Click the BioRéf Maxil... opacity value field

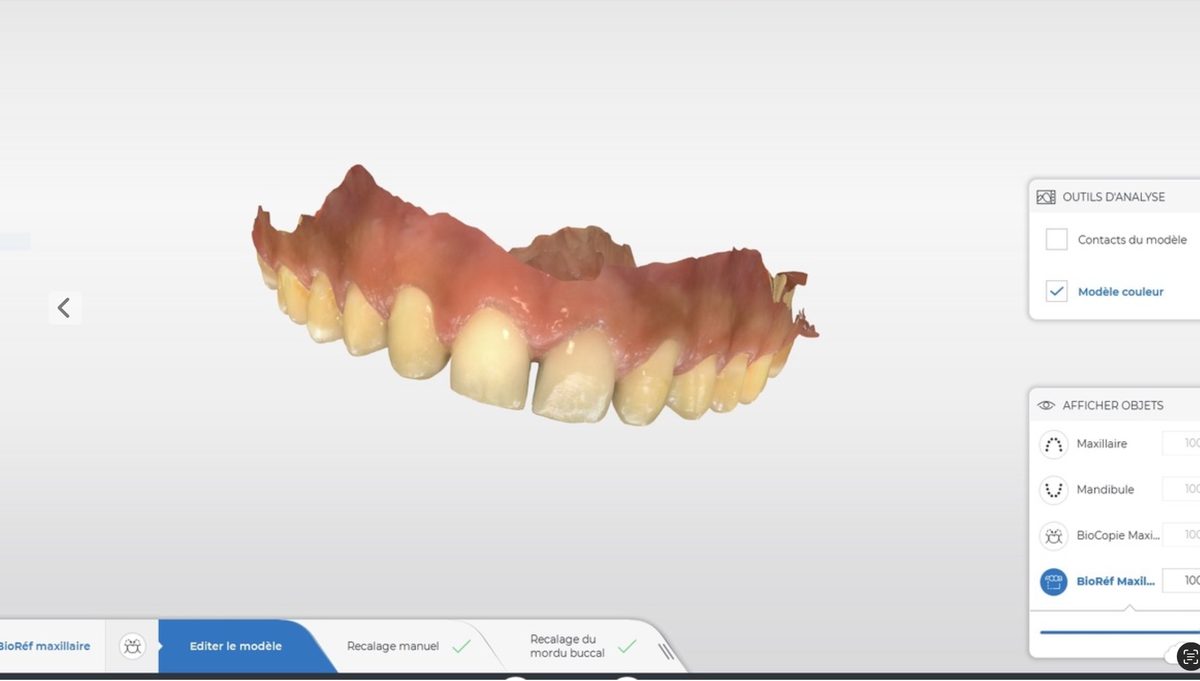tap(1181, 581)
